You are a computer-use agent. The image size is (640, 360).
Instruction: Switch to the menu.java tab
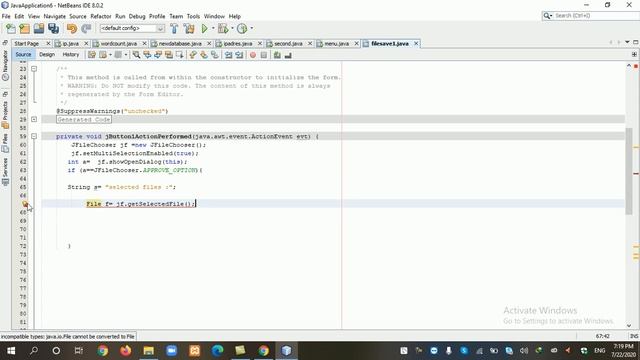click(x=336, y=43)
